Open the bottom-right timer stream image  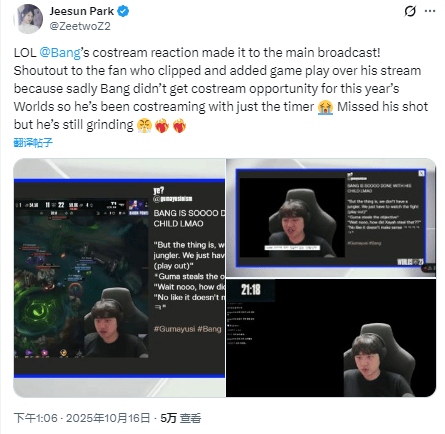(331, 338)
